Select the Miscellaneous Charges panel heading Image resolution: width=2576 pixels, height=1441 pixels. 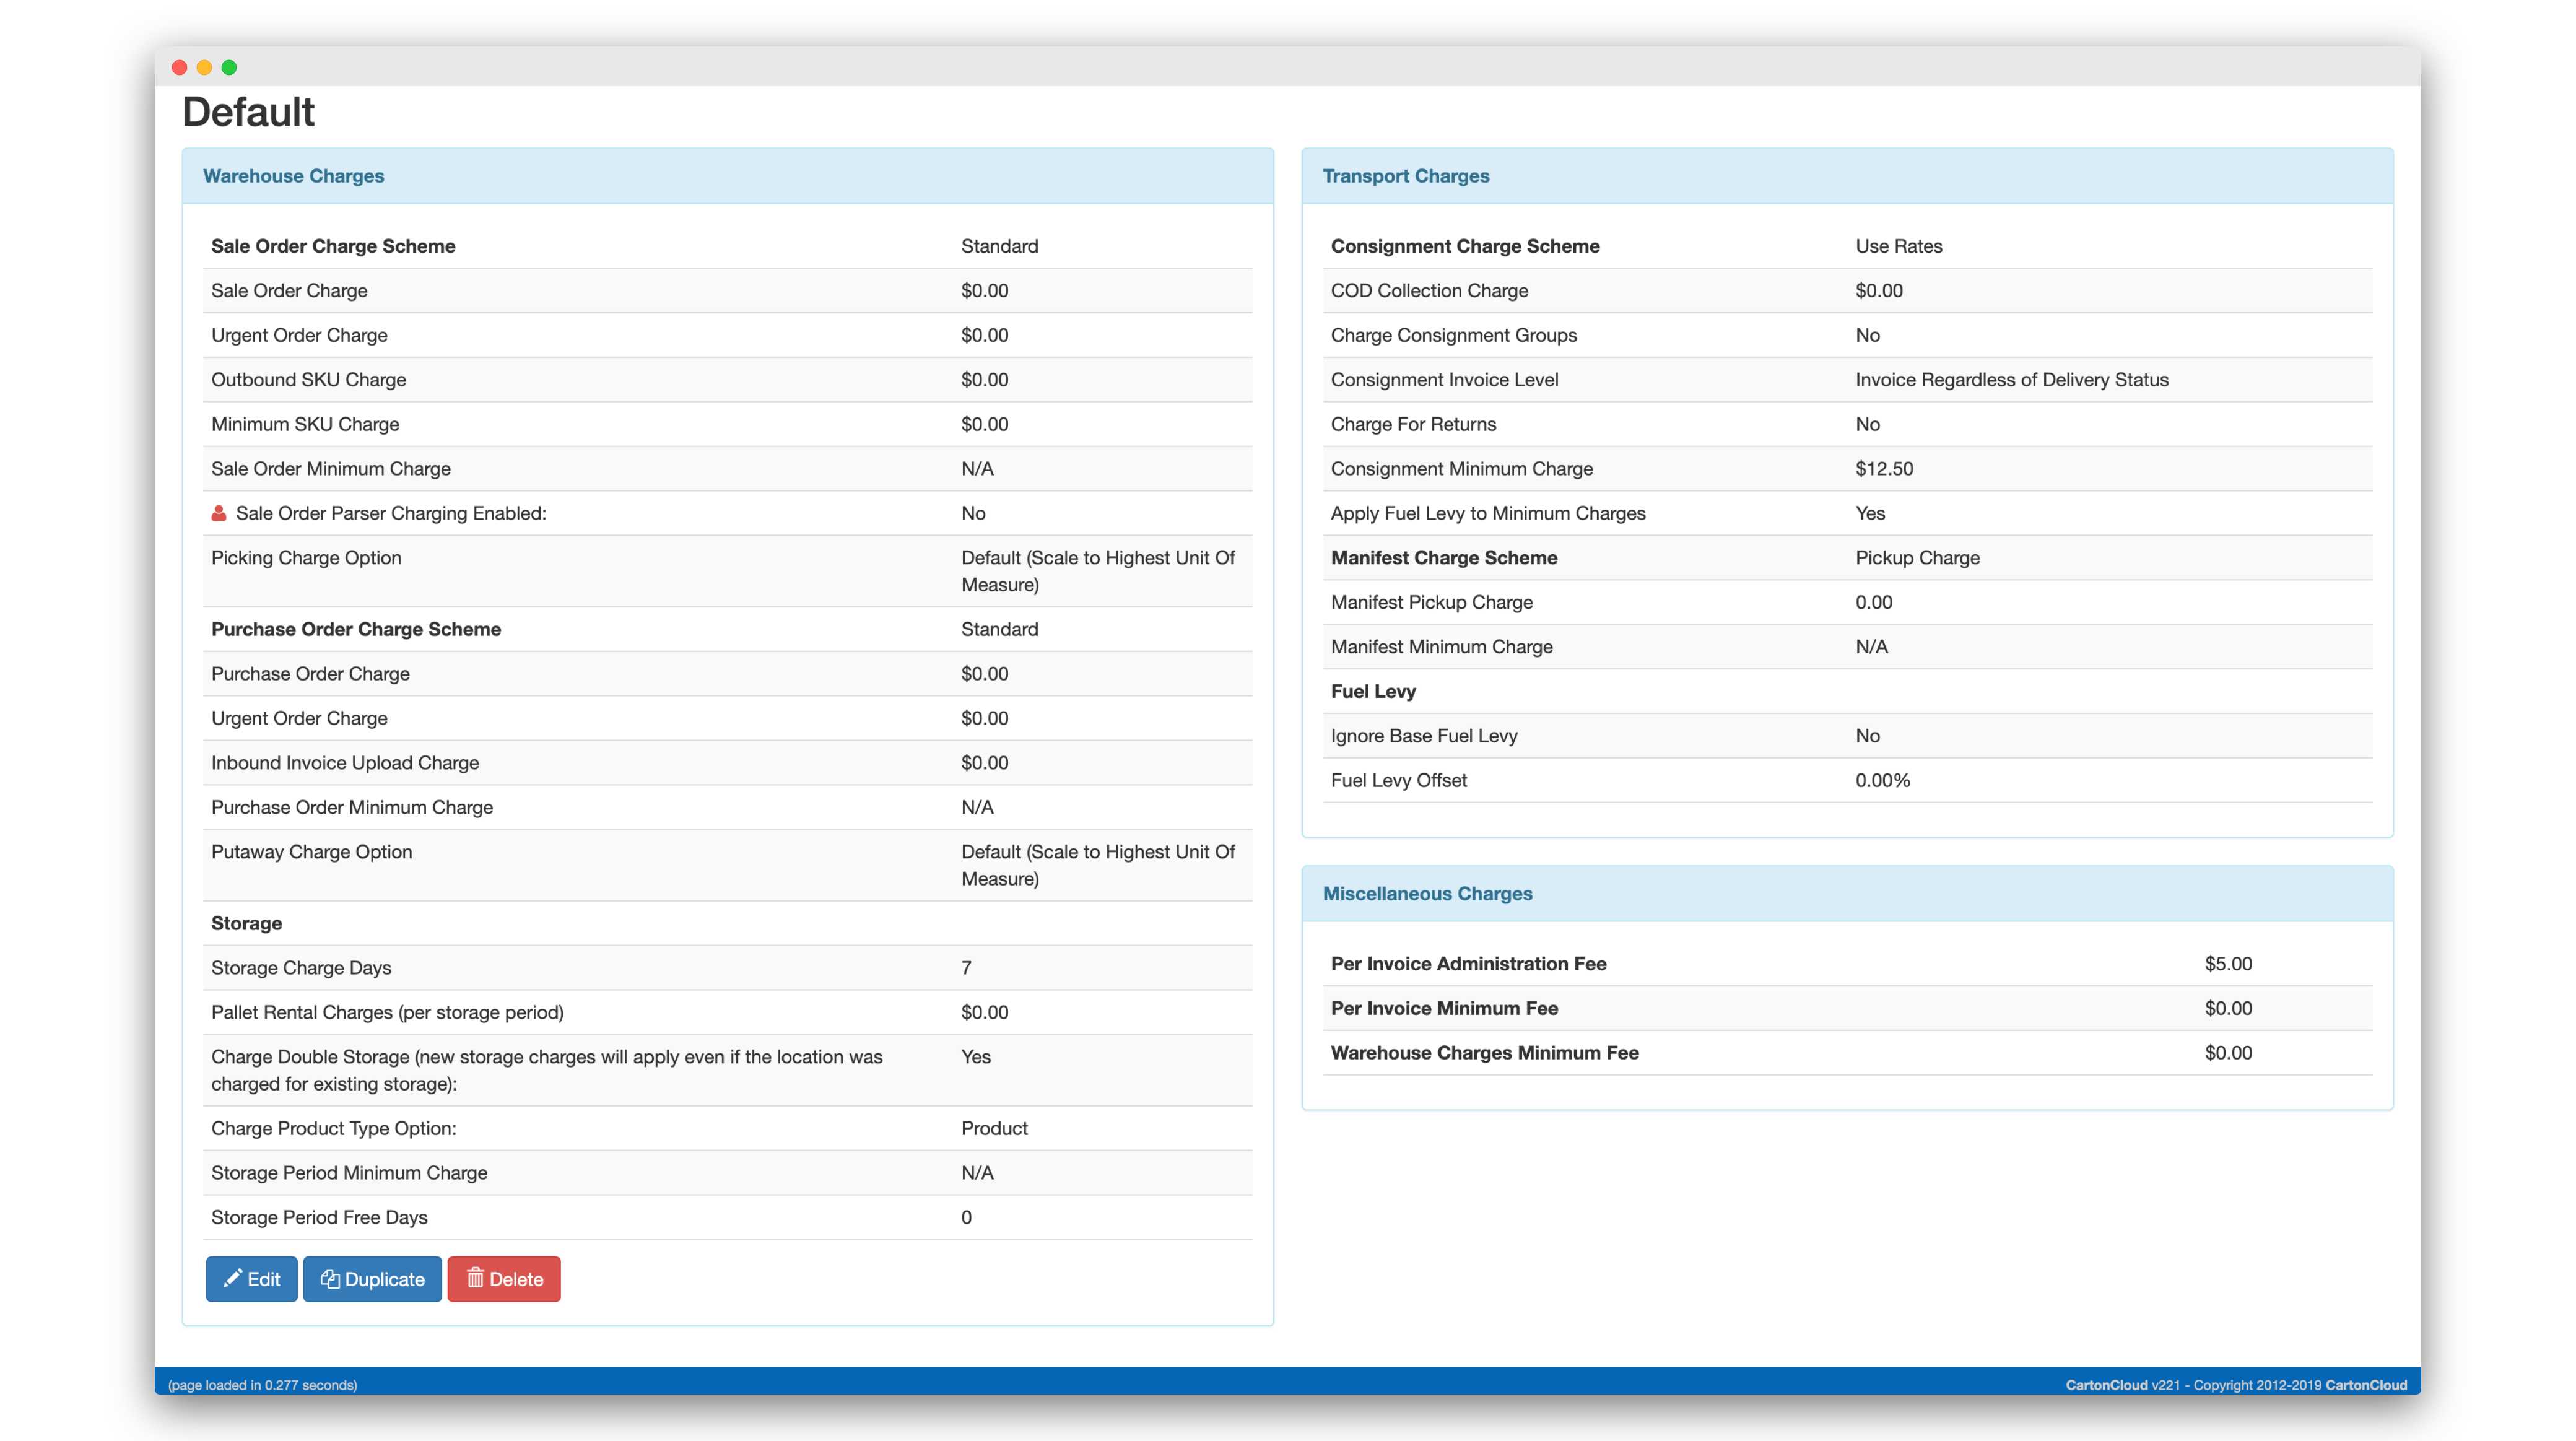point(1427,894)
